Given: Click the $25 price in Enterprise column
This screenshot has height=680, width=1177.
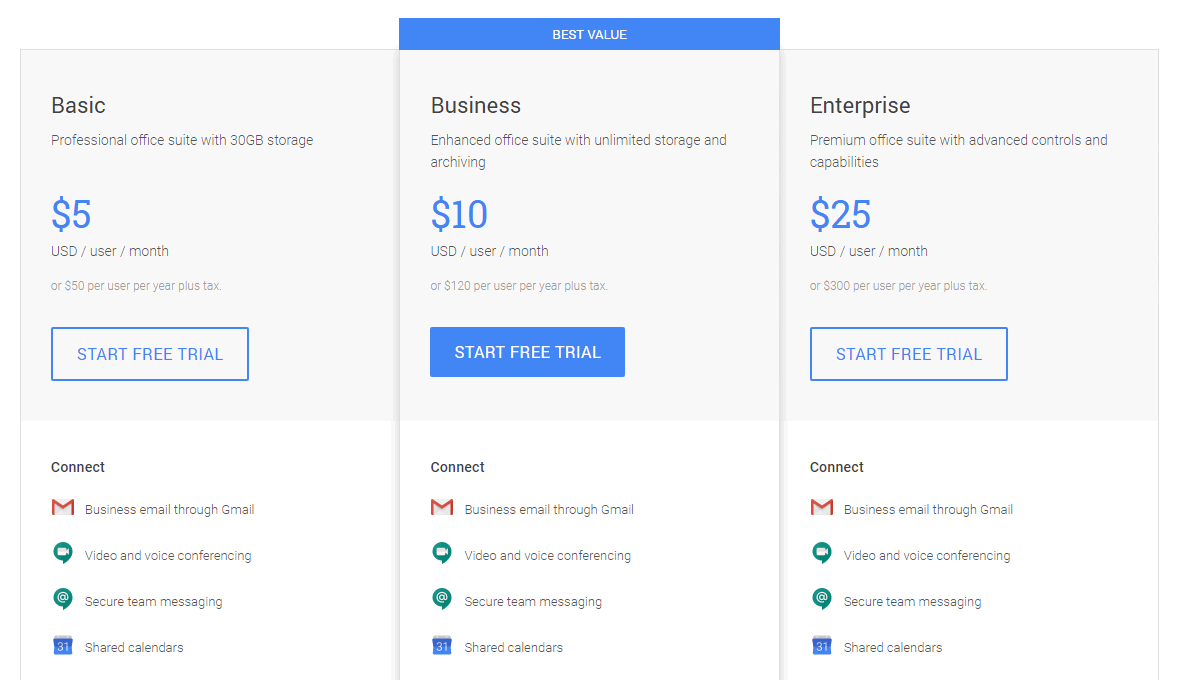Looking at the screenshot, I should [x=840, y=214].
